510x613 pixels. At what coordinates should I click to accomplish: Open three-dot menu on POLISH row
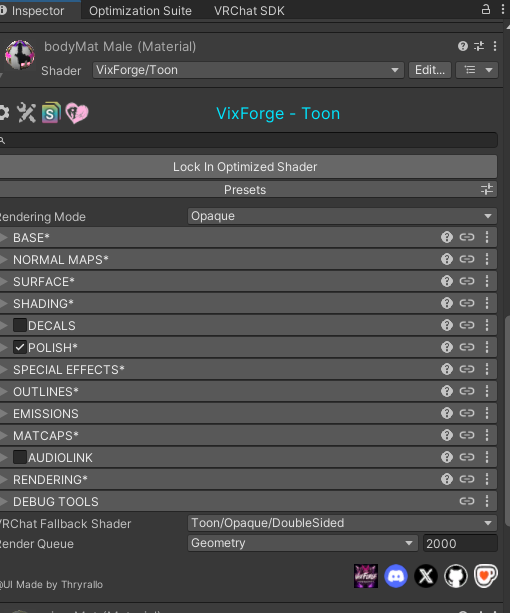487,347
